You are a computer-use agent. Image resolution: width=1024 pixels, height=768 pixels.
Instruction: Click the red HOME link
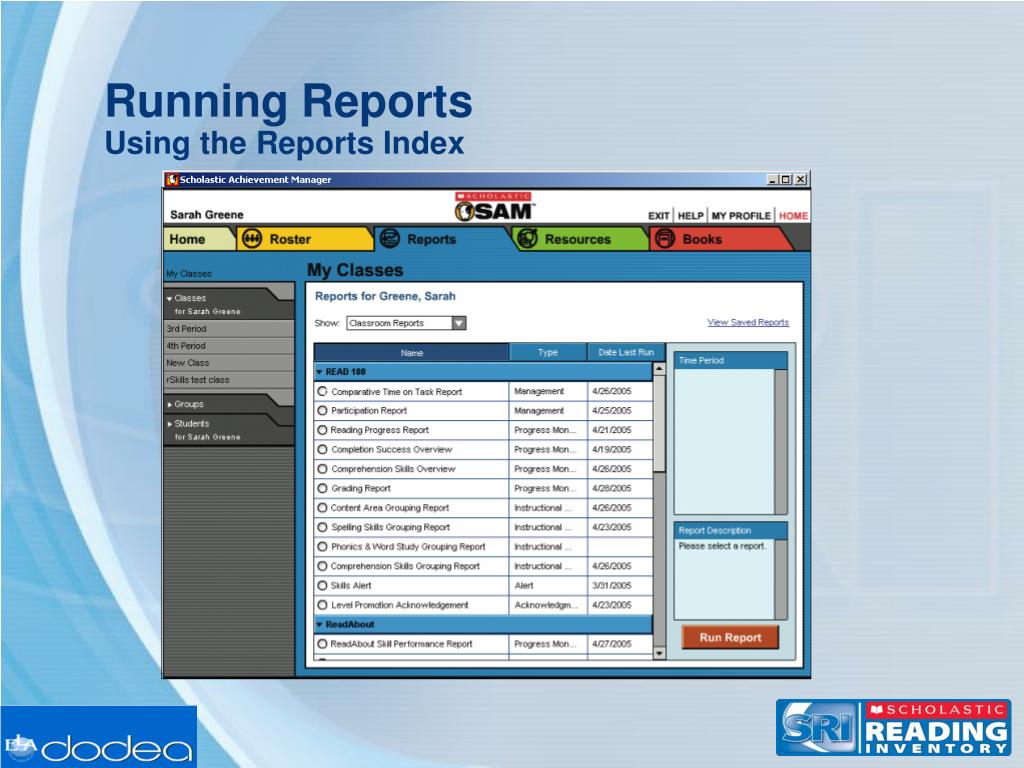[793, 216]
